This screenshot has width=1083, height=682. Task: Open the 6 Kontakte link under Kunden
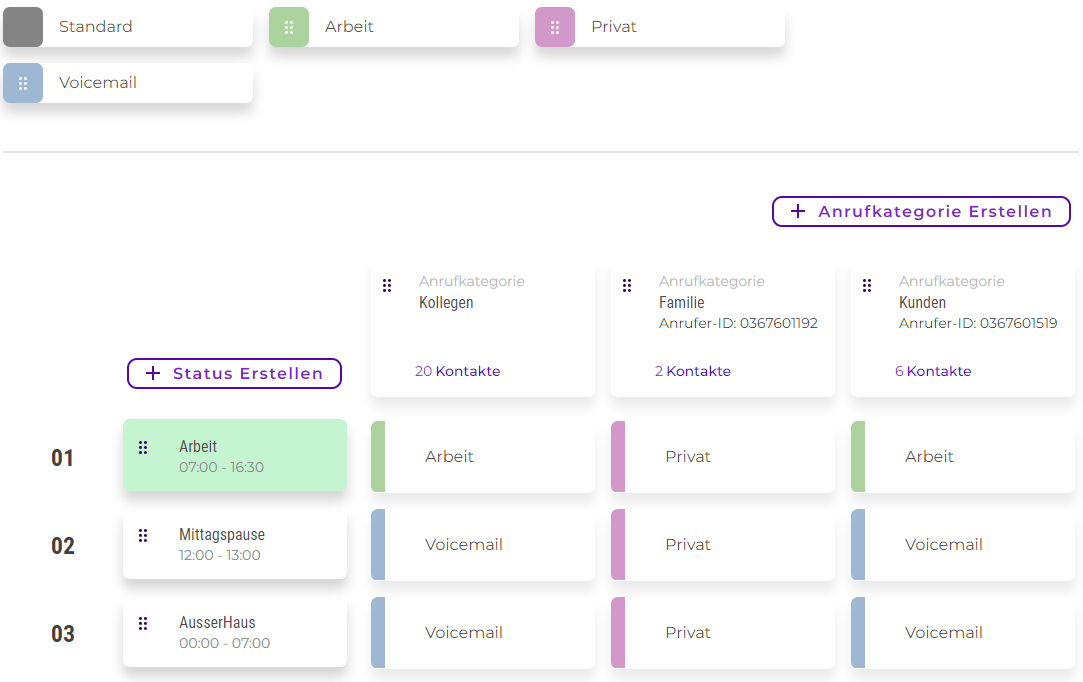coord(932,371)
